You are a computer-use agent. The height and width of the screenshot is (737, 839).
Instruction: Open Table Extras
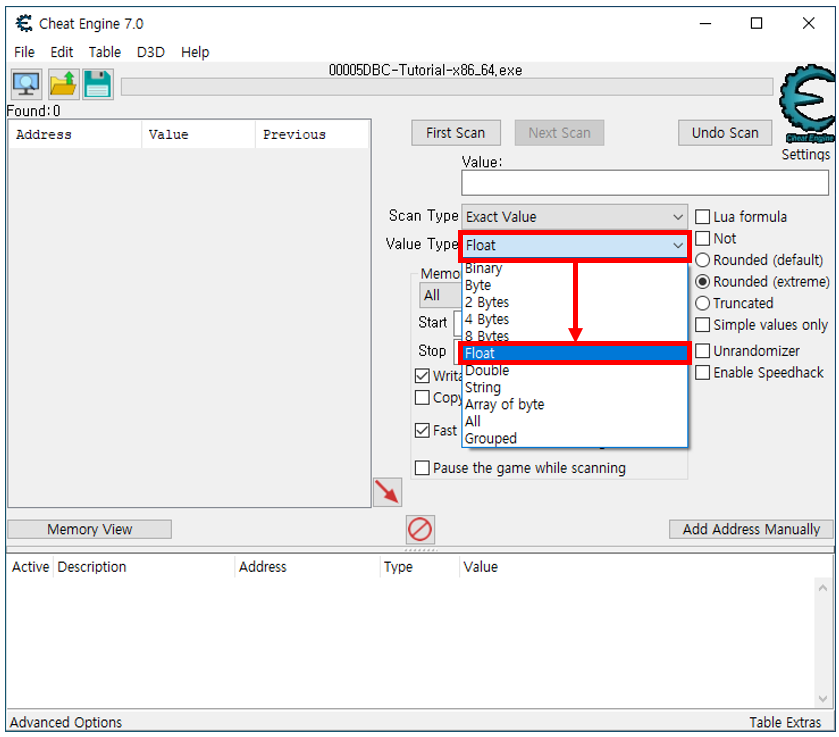(785, 723)
